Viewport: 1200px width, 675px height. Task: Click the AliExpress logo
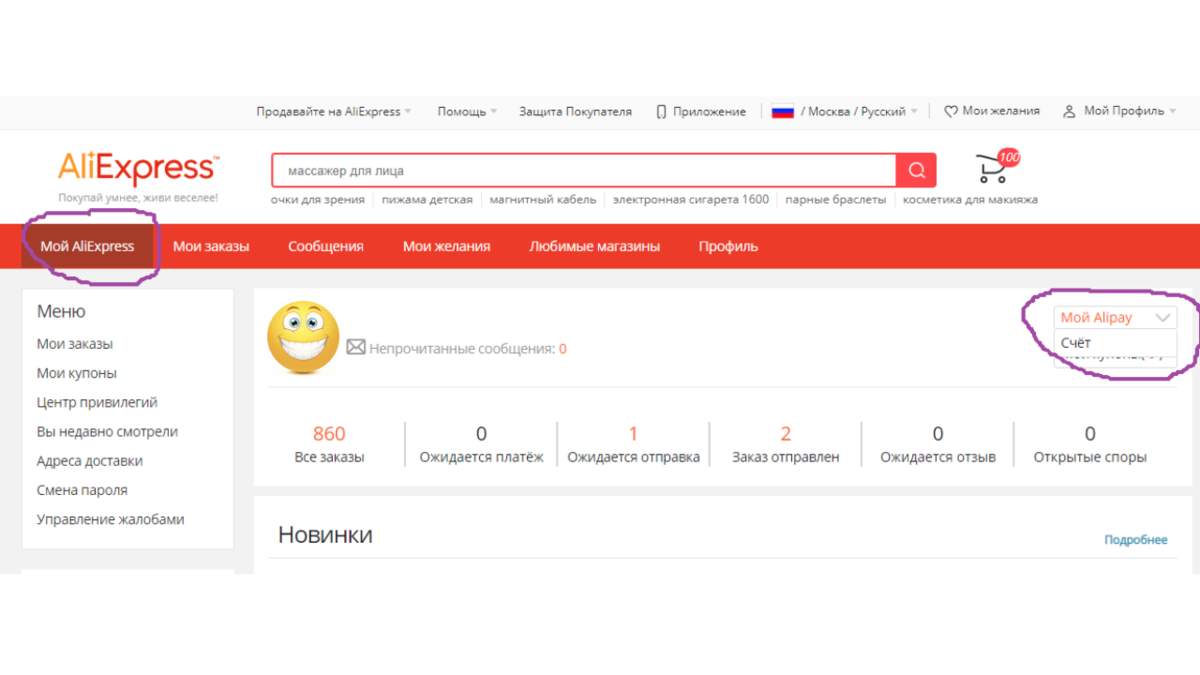click(x=138, y=167)
